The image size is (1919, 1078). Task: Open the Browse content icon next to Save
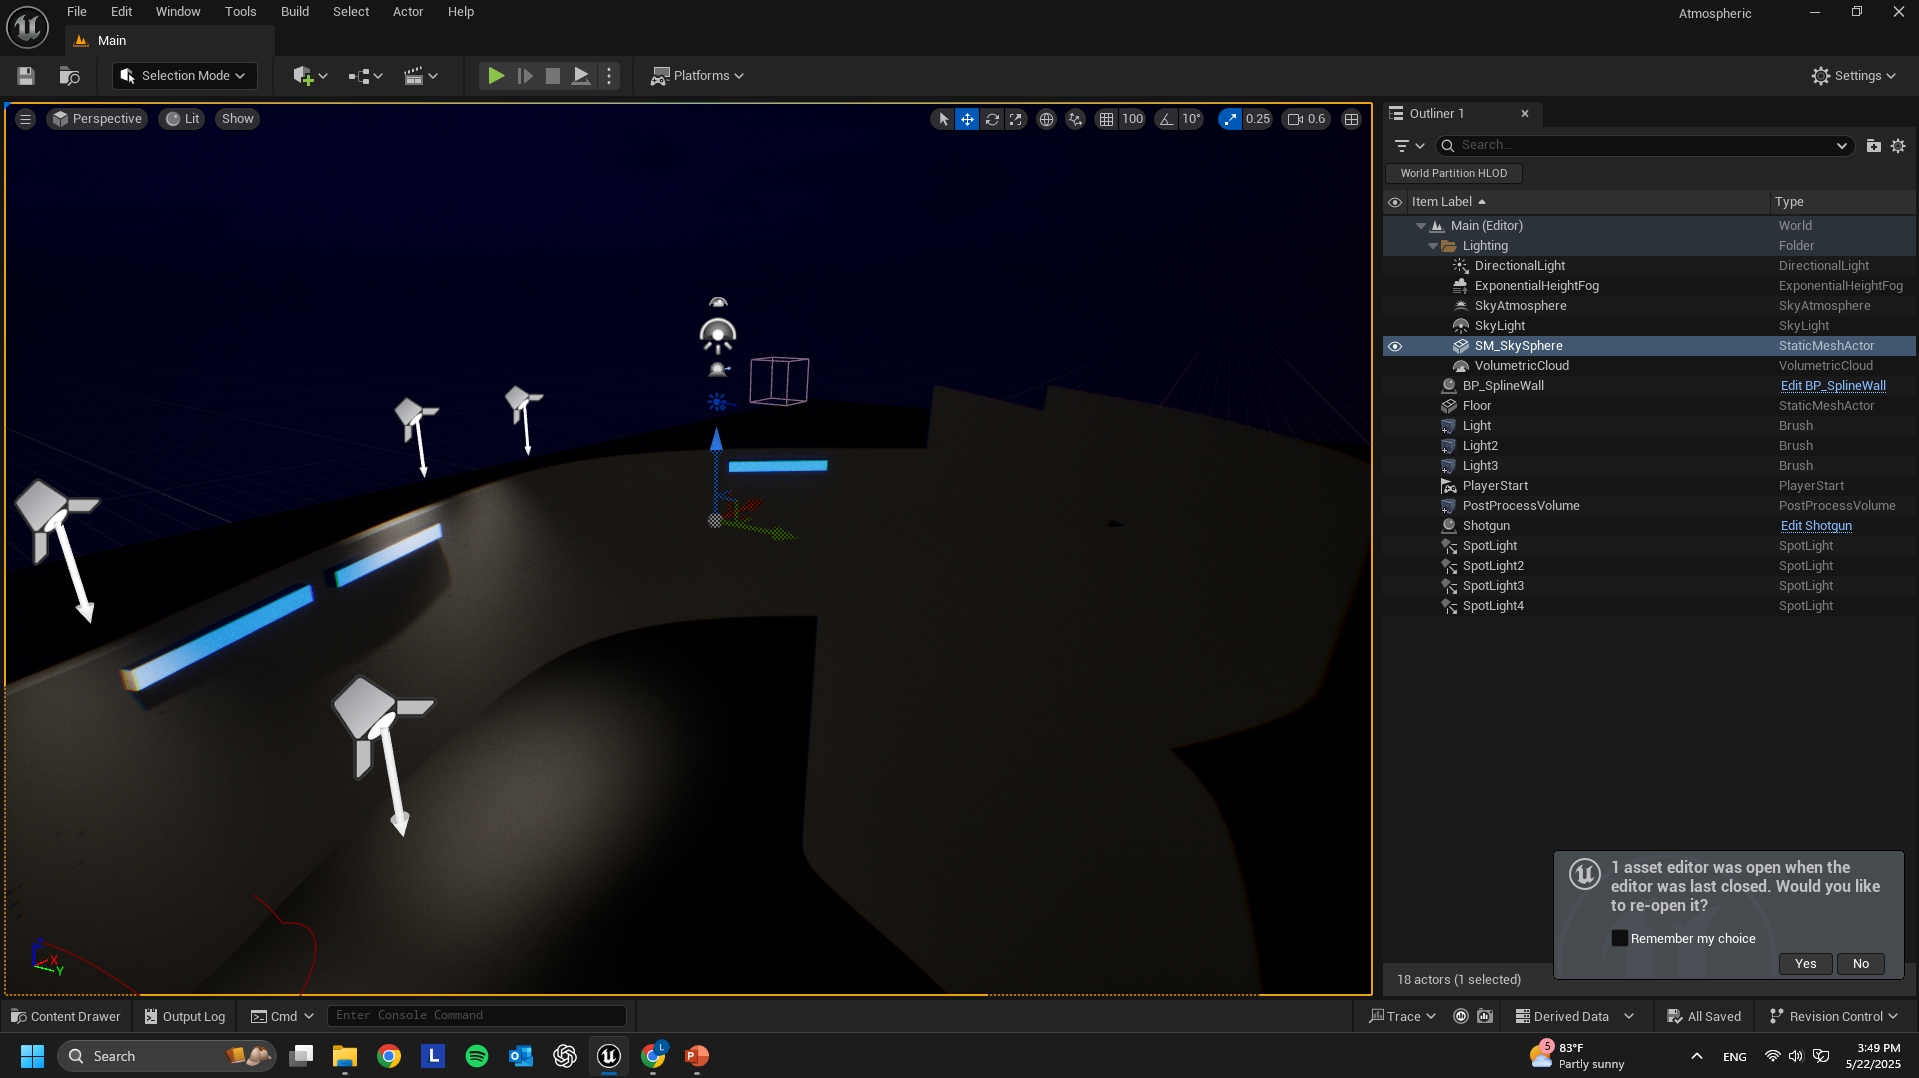point(69,76)
